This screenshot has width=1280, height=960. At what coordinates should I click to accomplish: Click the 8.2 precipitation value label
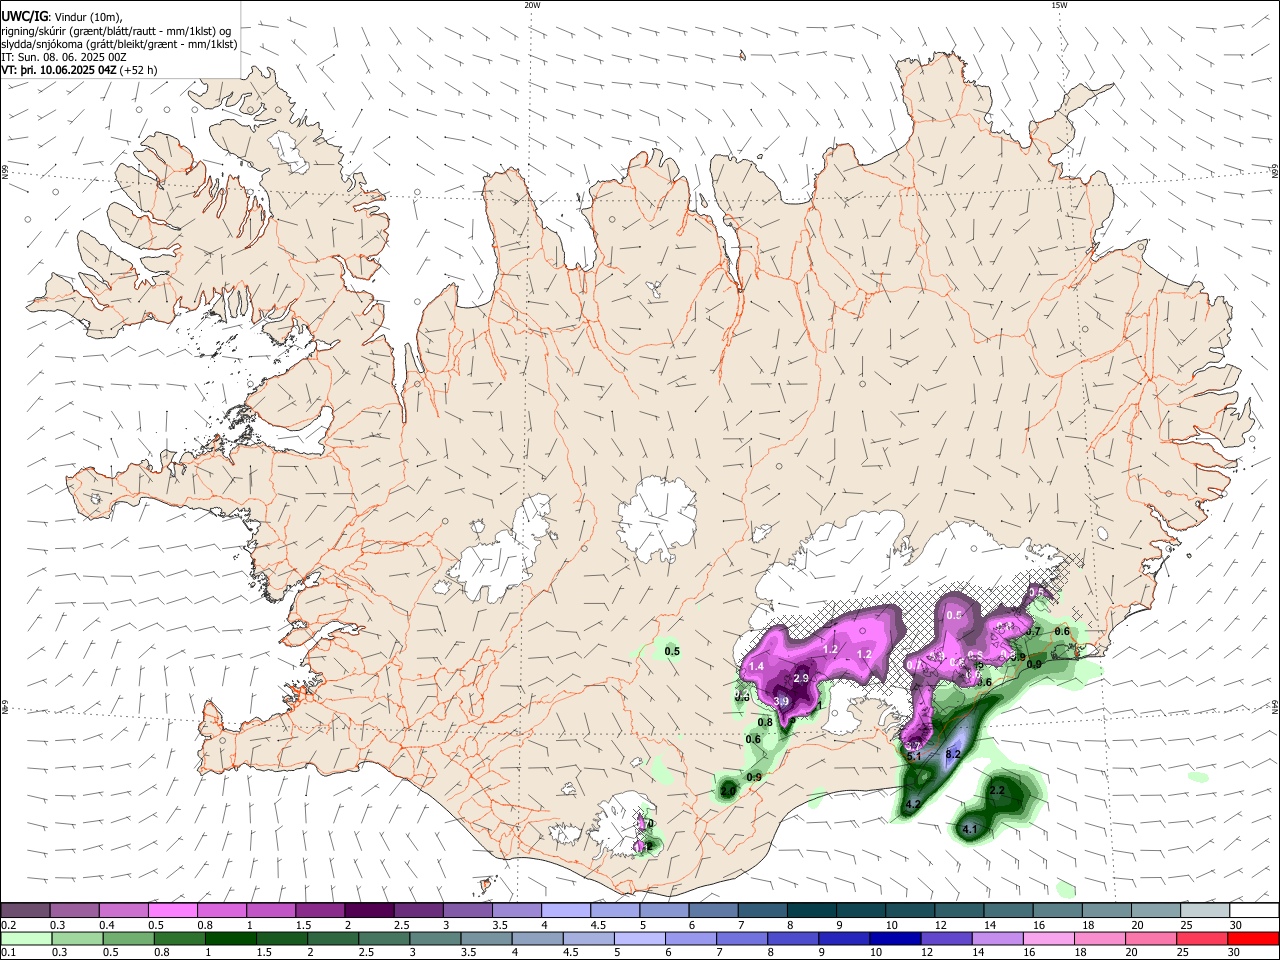coord(953,754)
